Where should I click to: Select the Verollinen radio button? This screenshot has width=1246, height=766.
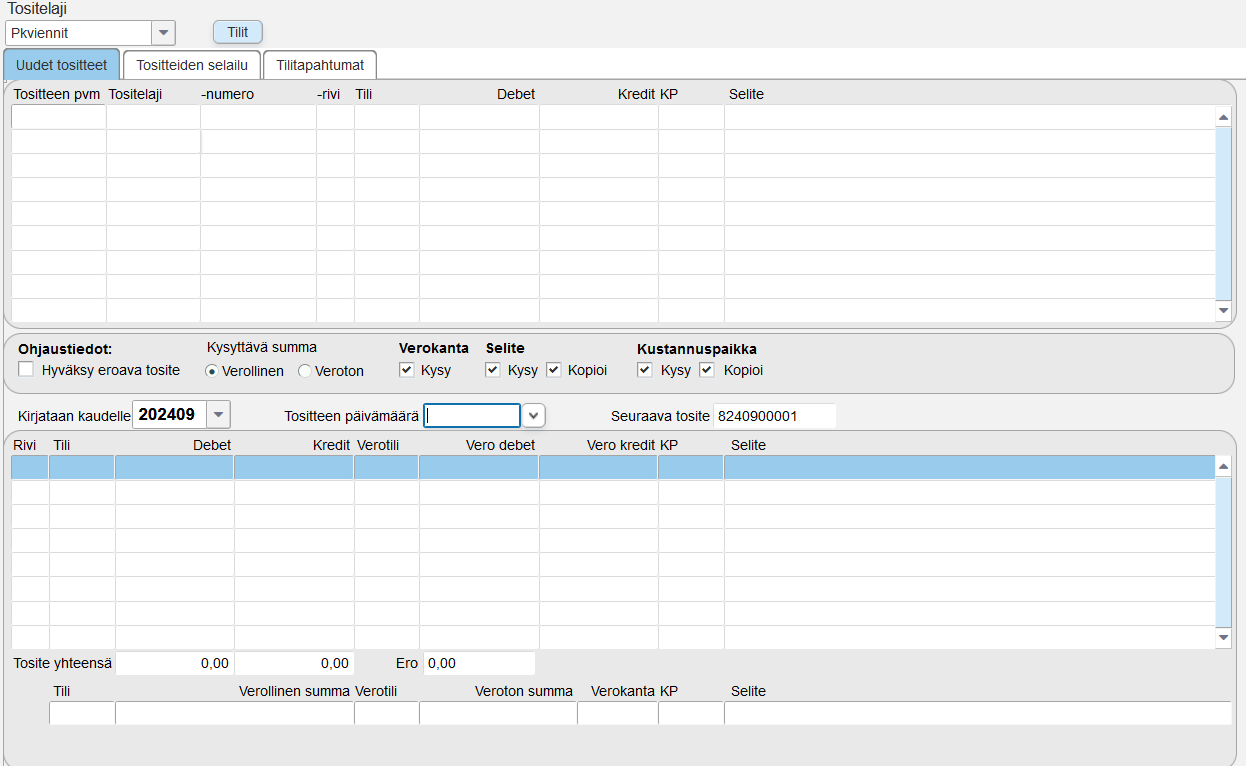click(212, 371)
